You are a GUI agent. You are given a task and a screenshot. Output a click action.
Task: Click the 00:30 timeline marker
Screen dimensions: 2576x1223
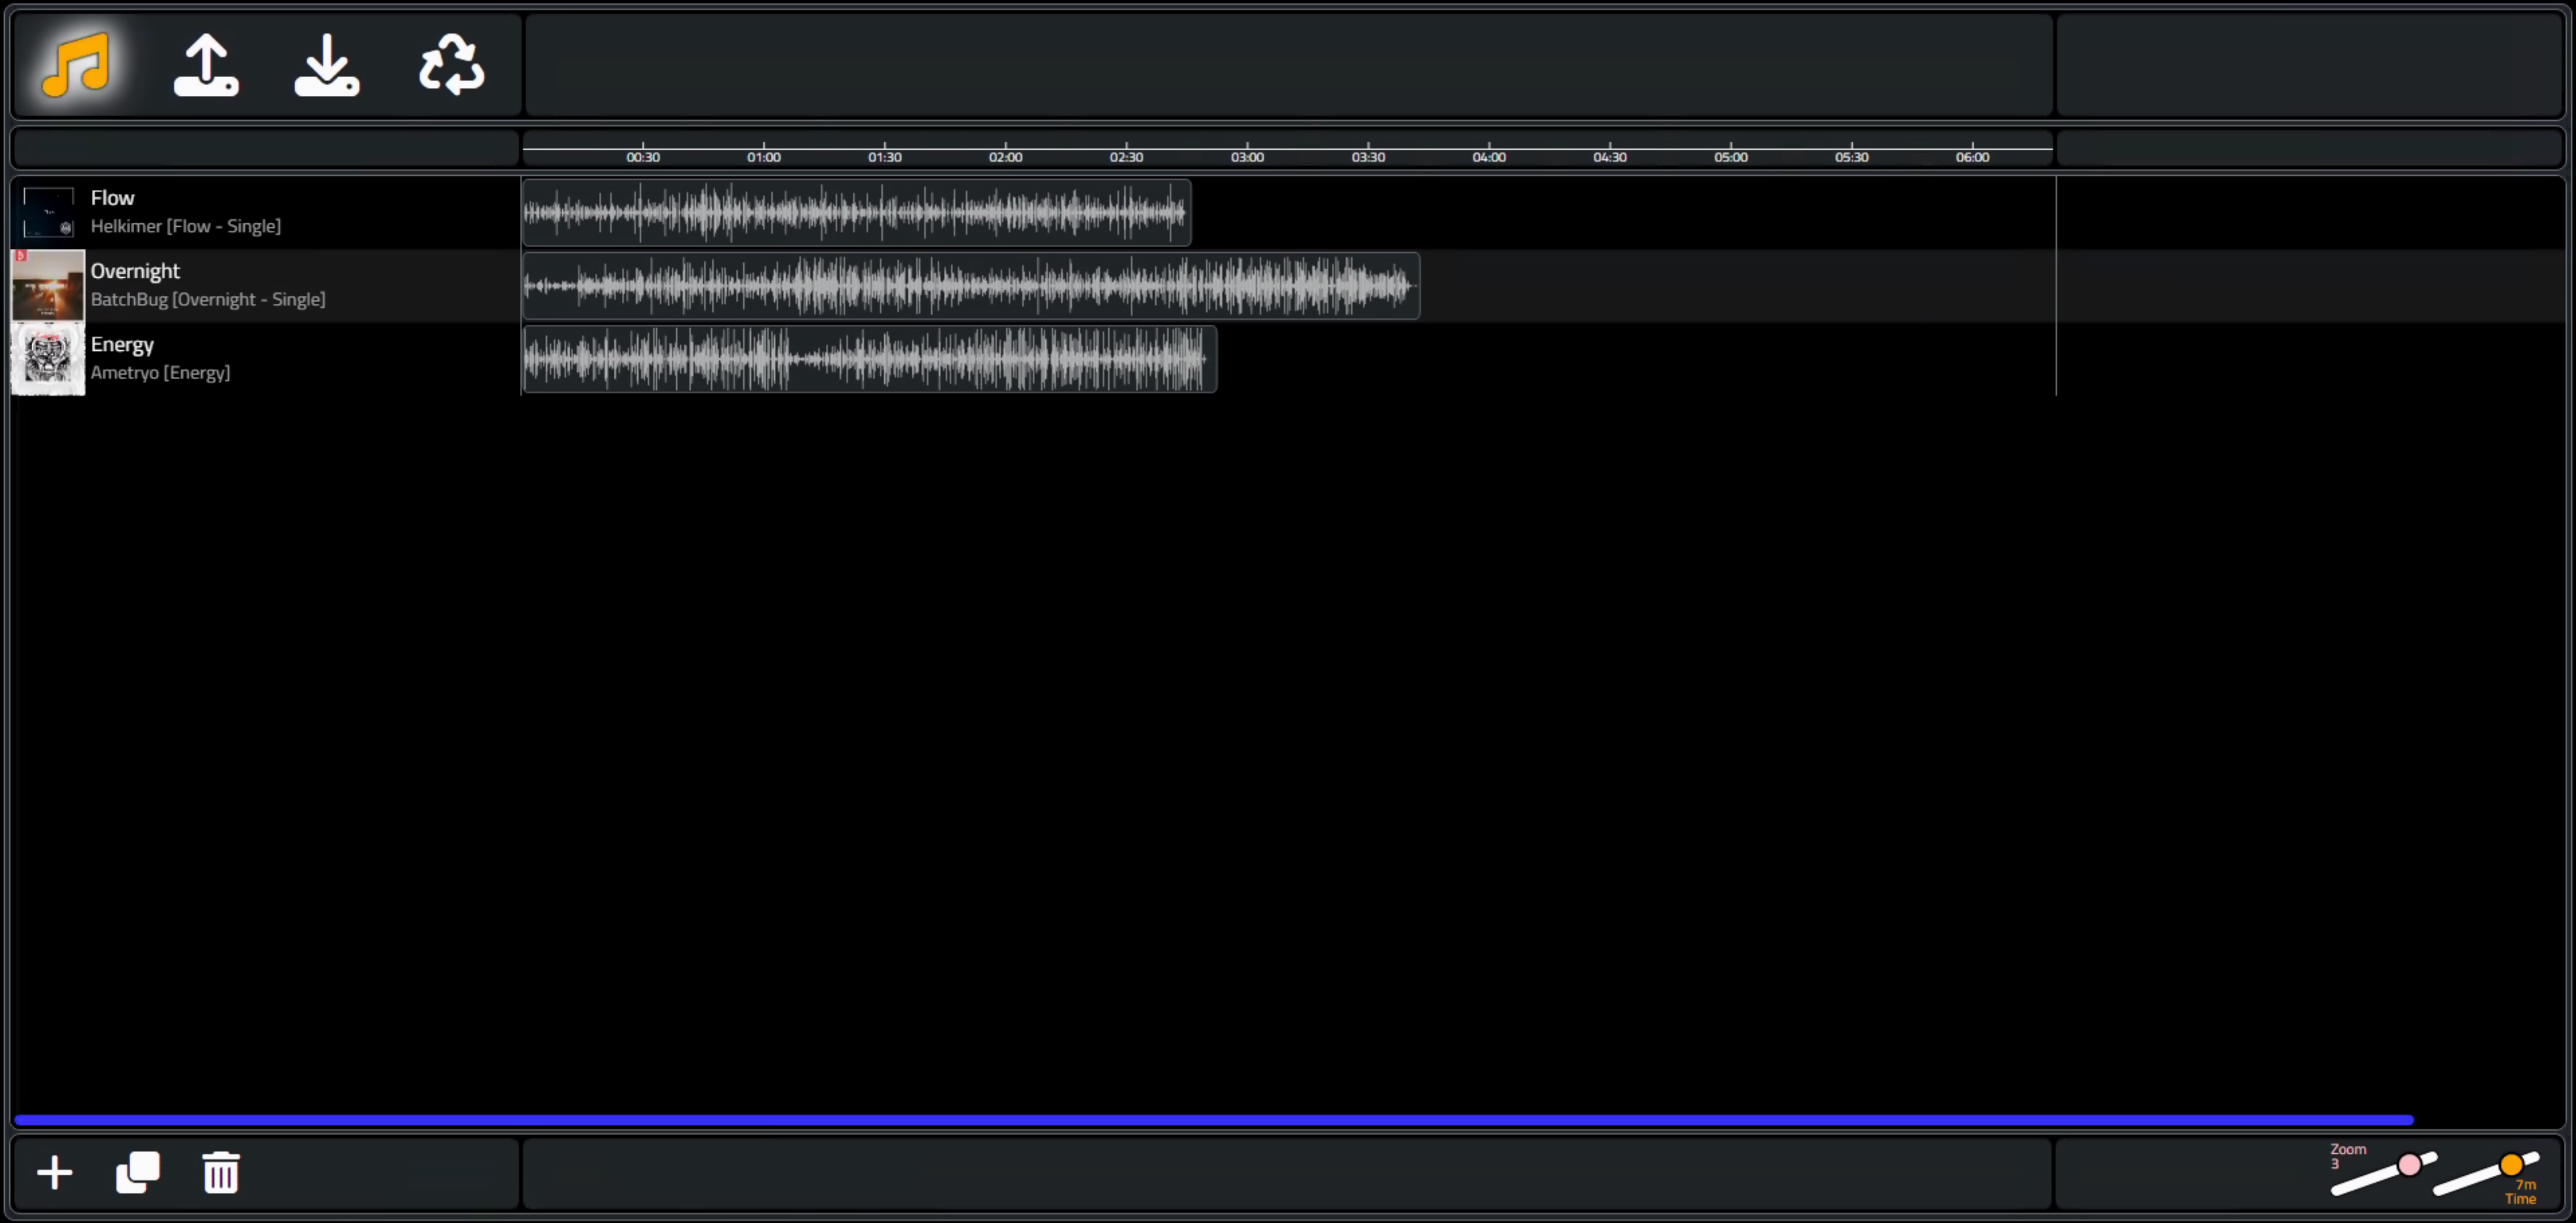click(643, 157)
